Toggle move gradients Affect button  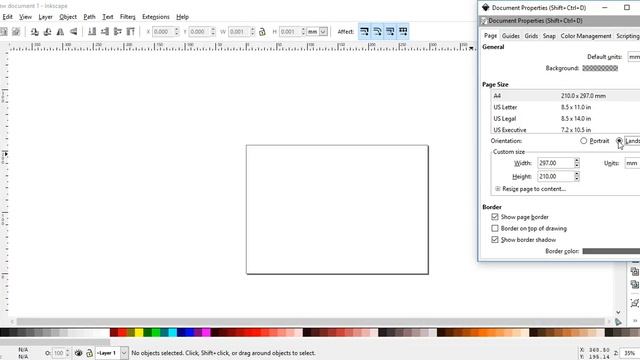coord(390,31)
